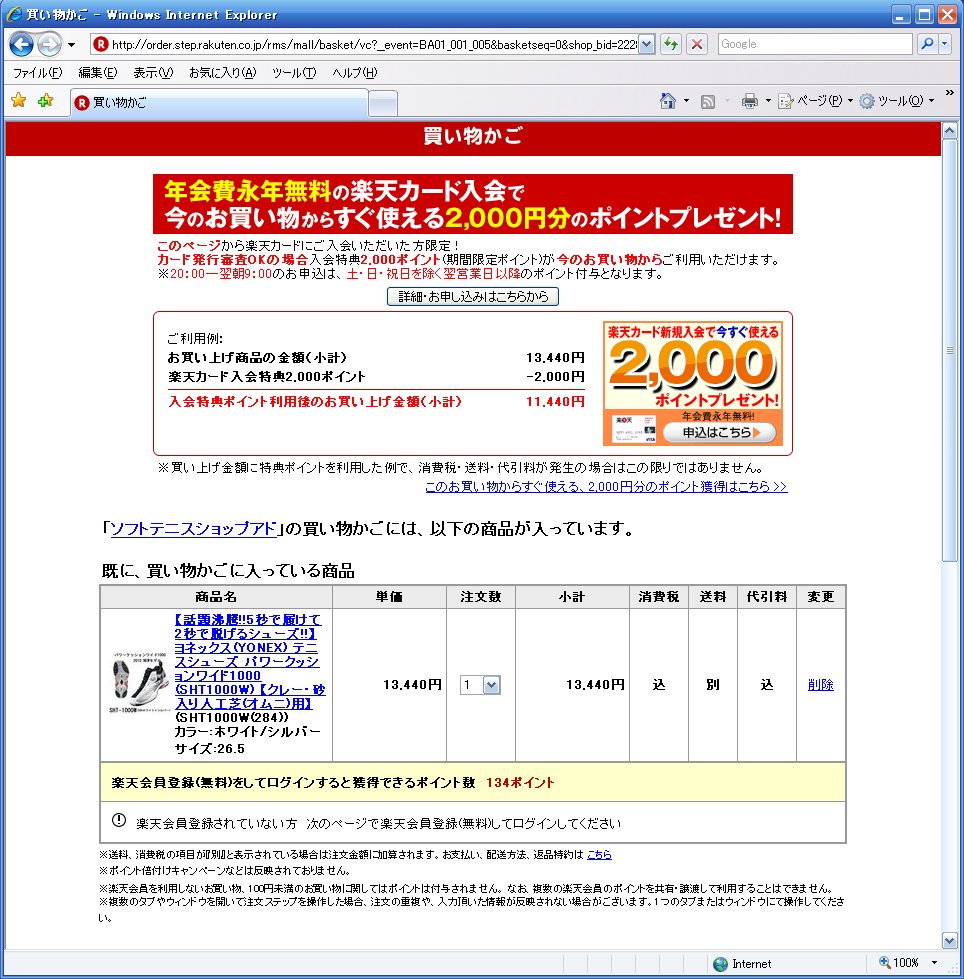
Task: Select the 11,440円 total amount text
Action: (x=555, y=401)
